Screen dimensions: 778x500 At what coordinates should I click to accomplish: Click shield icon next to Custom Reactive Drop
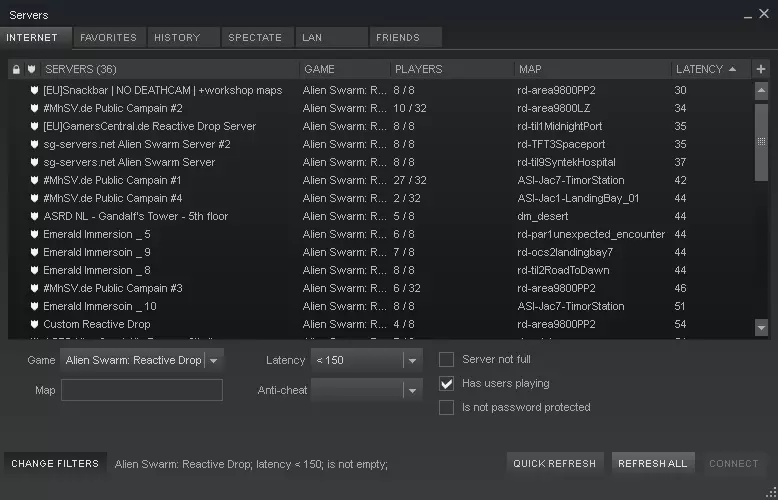point(34,324)
